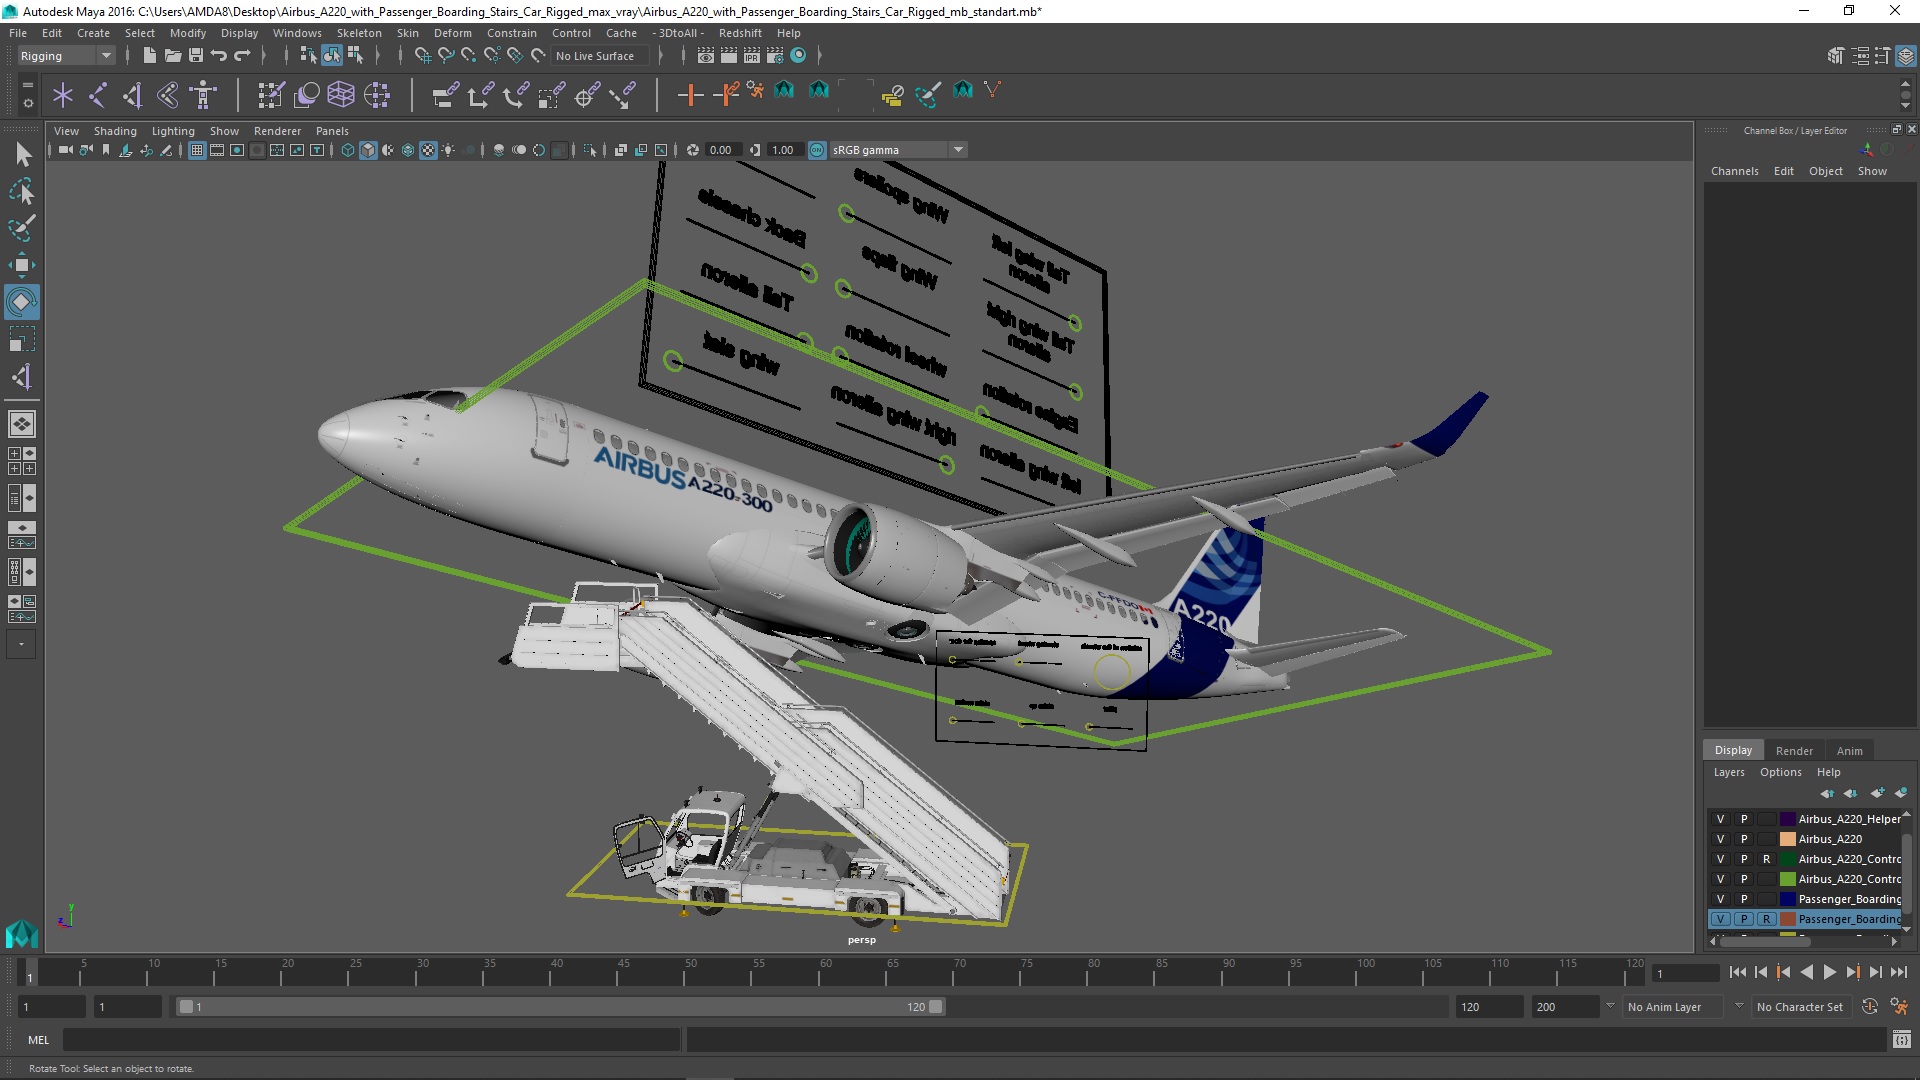Click the Save scene icon
Image resolution: width=1920 pixels, height=1080 pixels.
tap(196, 56)
